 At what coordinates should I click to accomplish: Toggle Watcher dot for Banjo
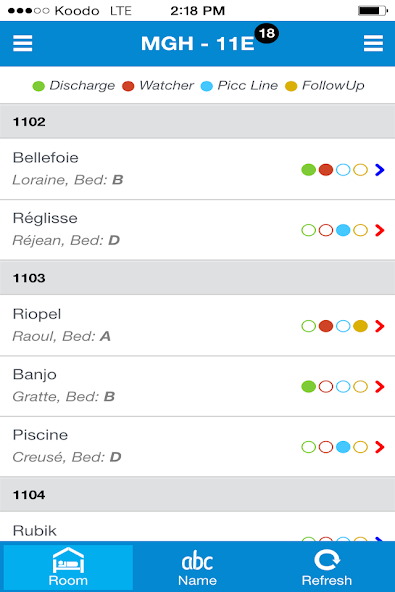coord(326,386)
